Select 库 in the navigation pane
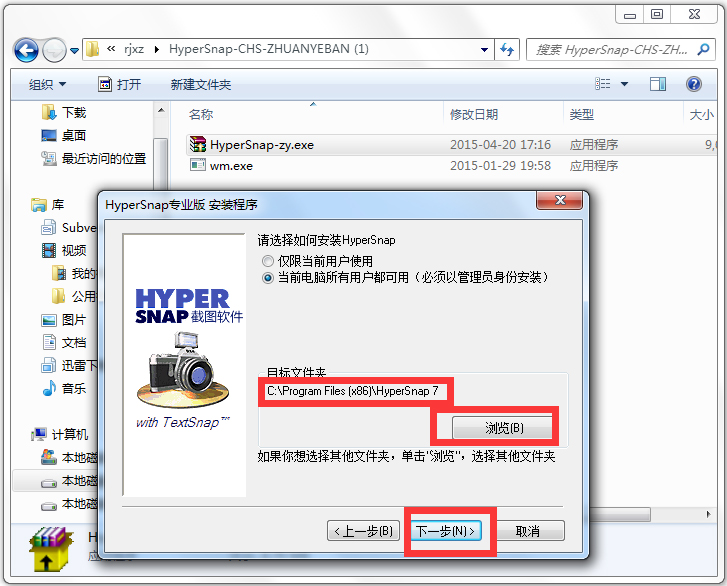The height and width of the screenshot is (586, 727). [47, 204]
